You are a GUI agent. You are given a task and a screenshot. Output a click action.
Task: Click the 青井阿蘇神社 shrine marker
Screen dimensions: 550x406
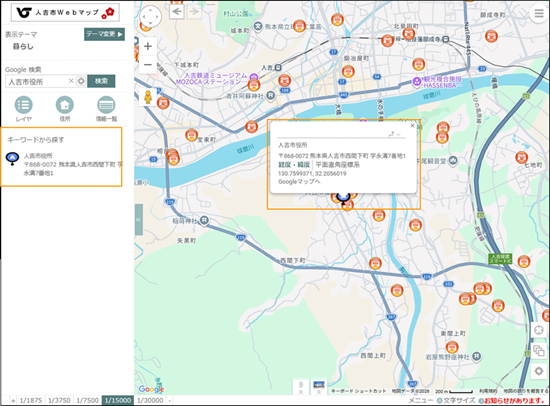[270, 95]
